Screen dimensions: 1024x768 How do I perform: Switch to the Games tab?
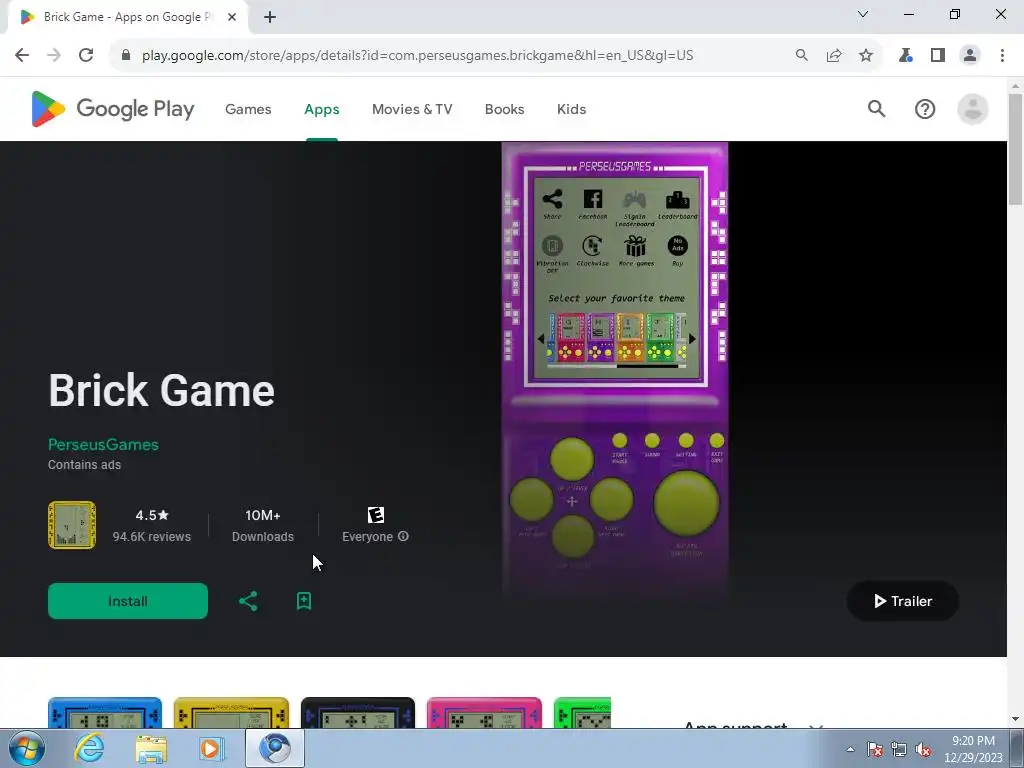[x=248, y=109]
